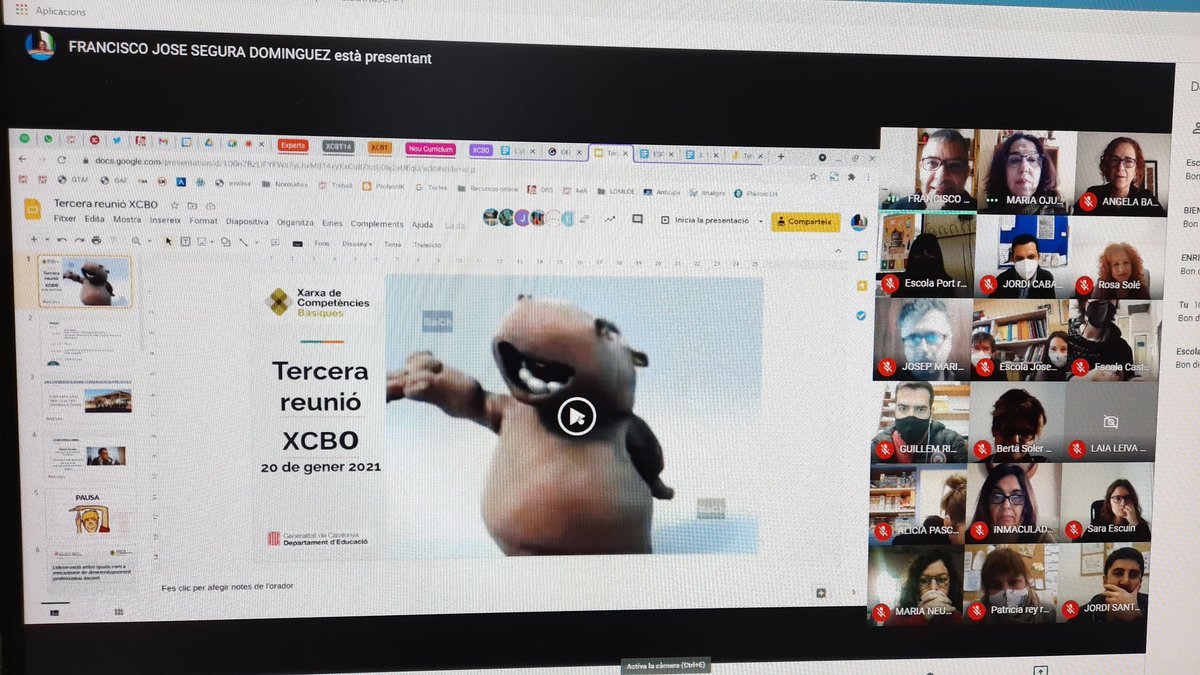Switch to the Experts tab group
The height and width of the screenshot is (675, 1200).
coord(293,146)
